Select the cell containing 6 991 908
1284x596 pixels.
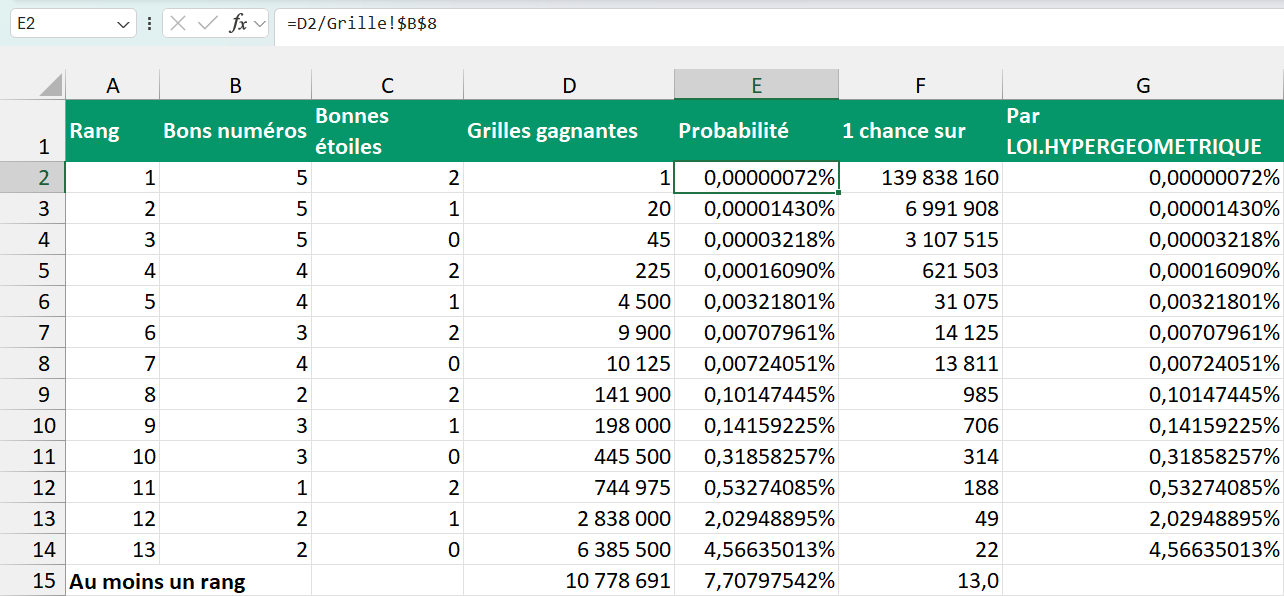tap(920, 209)
